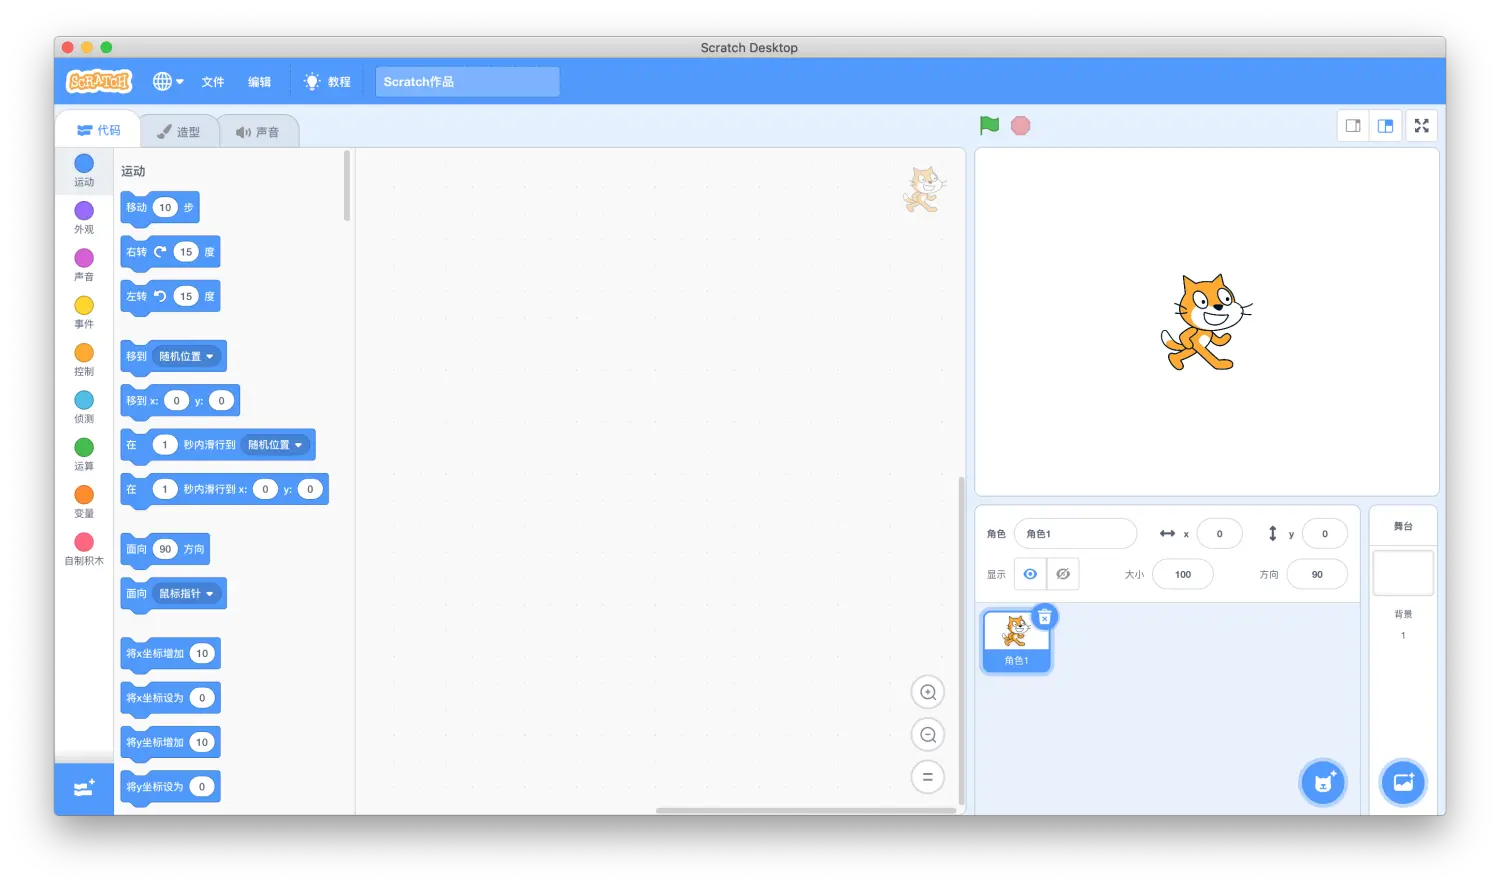Select the 运算 operators category

[x=84, y=454]
